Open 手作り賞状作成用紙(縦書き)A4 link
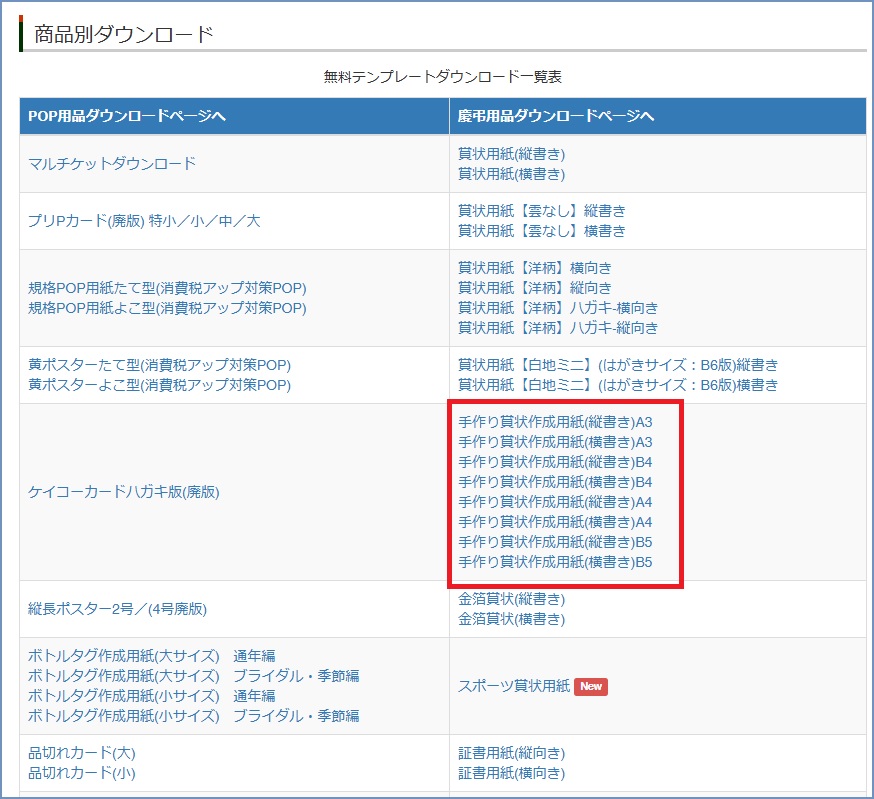 click(x=555, y=502)
